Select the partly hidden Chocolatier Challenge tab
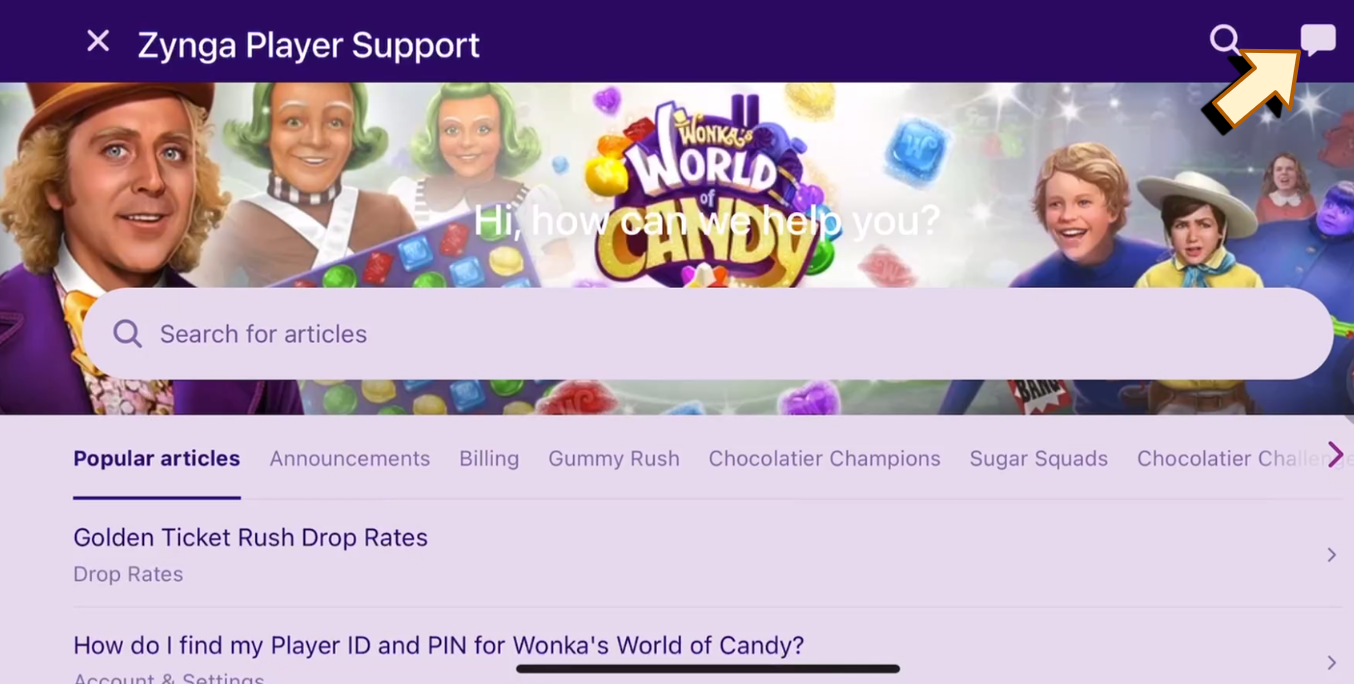1354x684 pixels. (x=1230, y=458)
